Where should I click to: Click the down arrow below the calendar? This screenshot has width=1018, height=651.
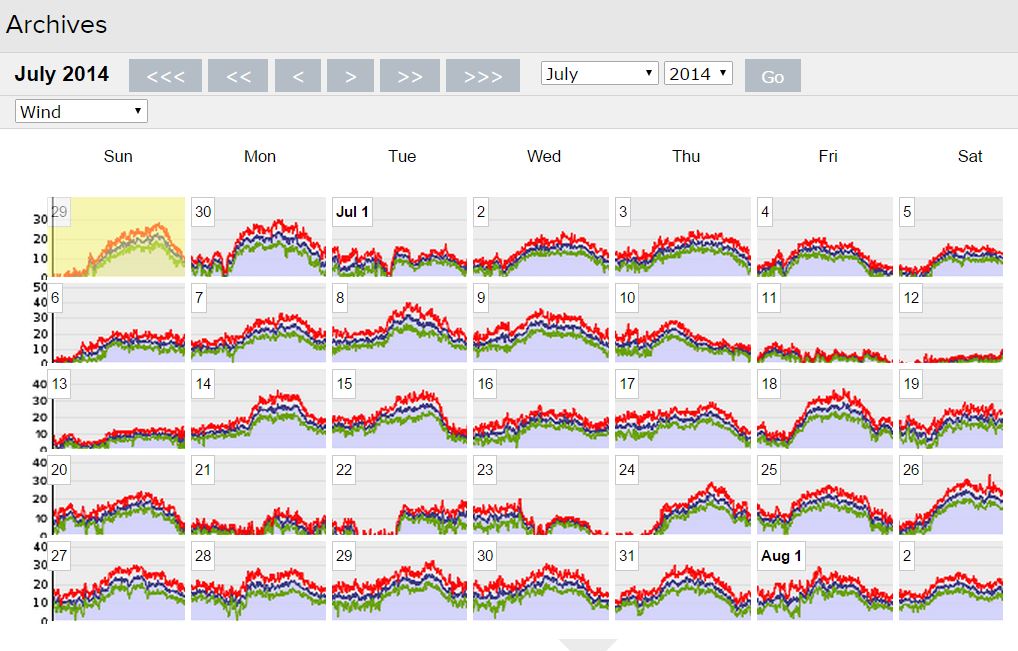(587, 645)
